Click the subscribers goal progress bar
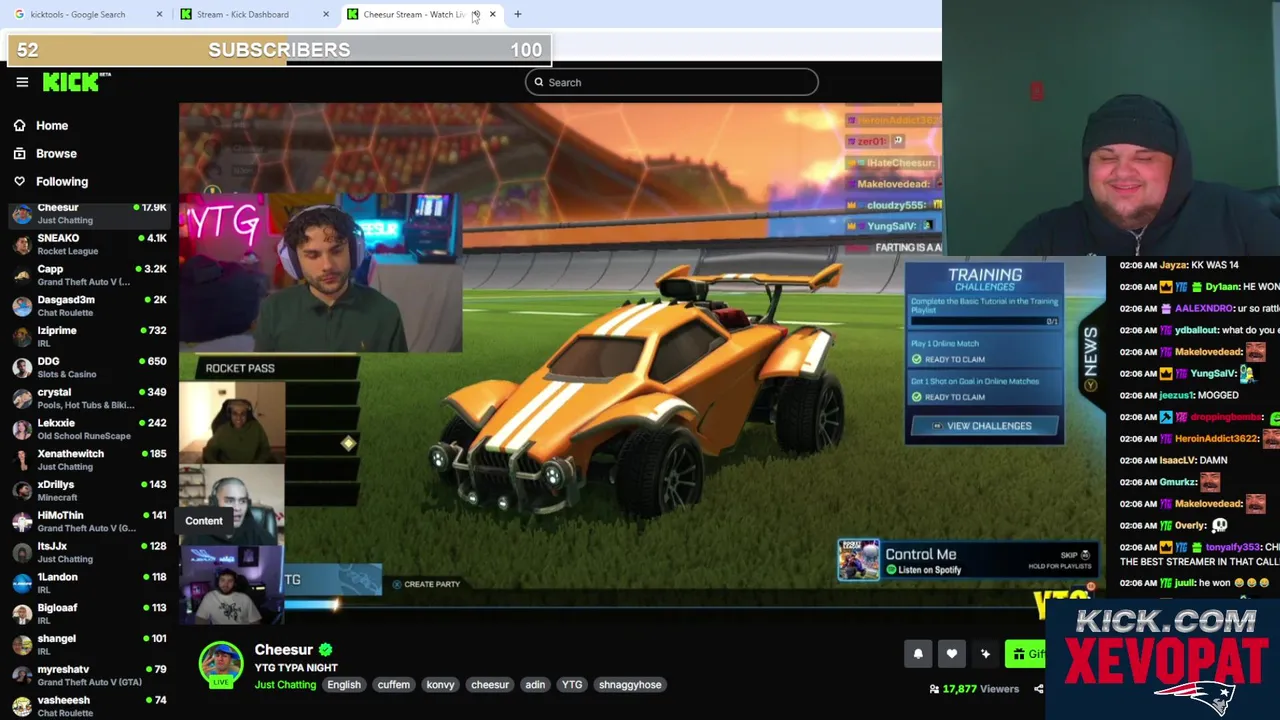This screenshot has height=720, width=1280. coord(279,50)
